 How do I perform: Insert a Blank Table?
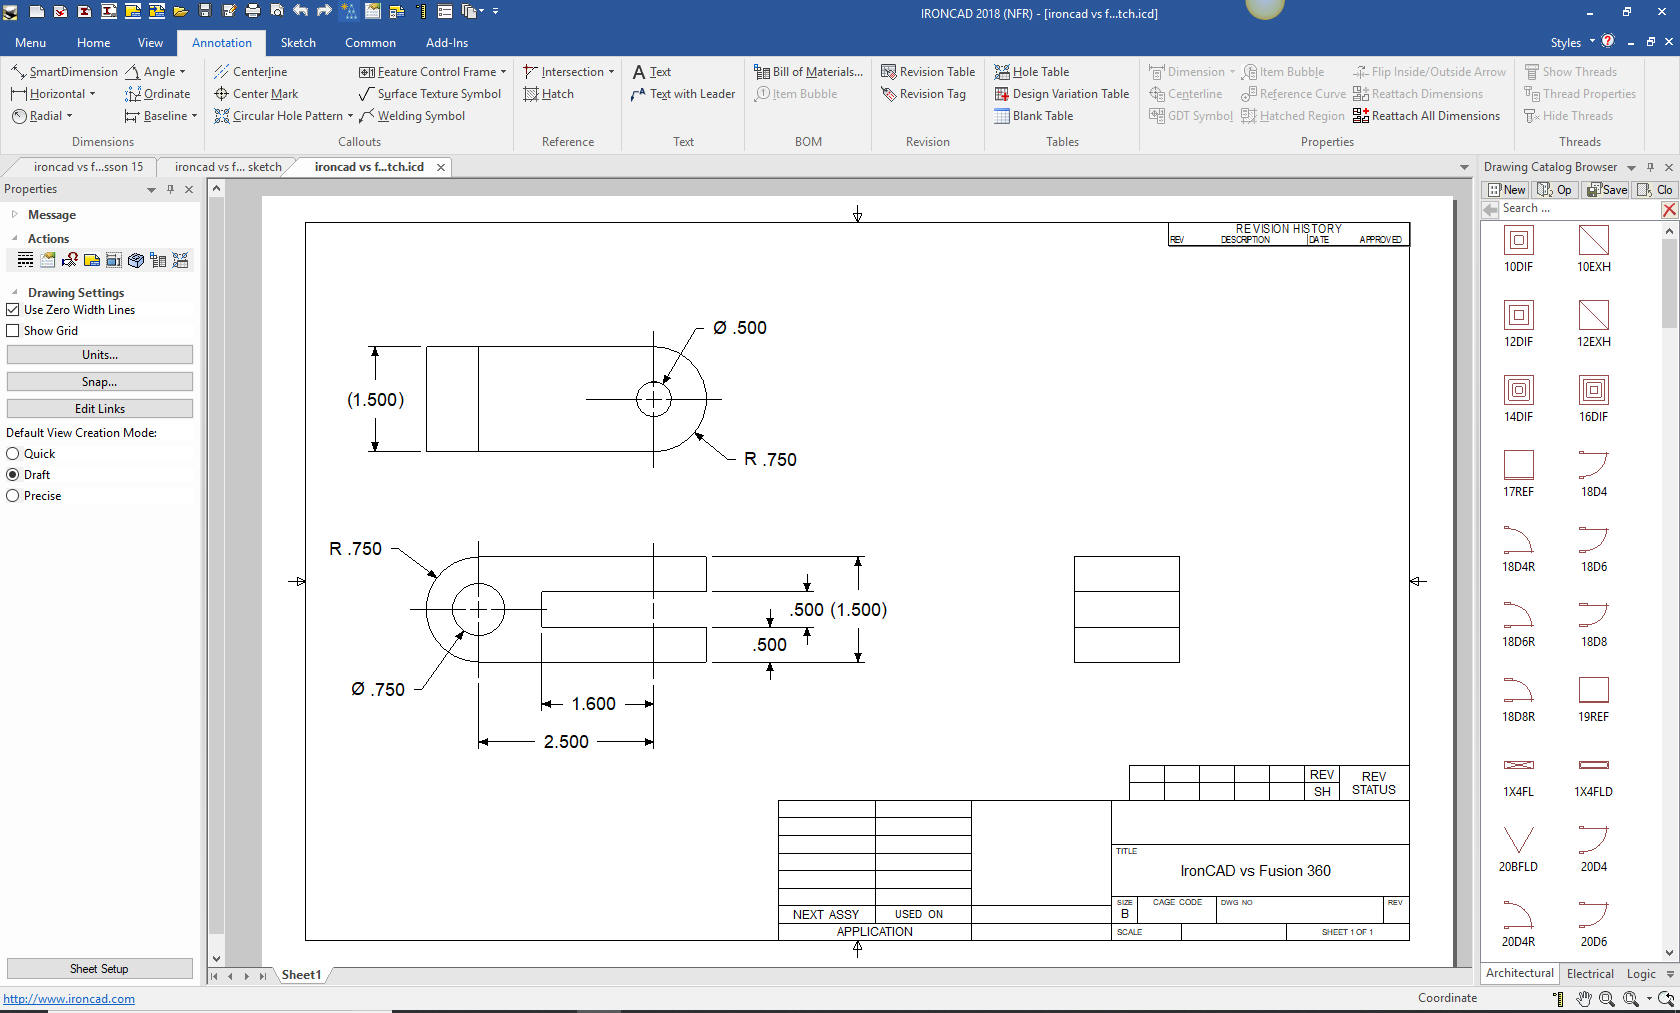click(x=1033, y=116)
